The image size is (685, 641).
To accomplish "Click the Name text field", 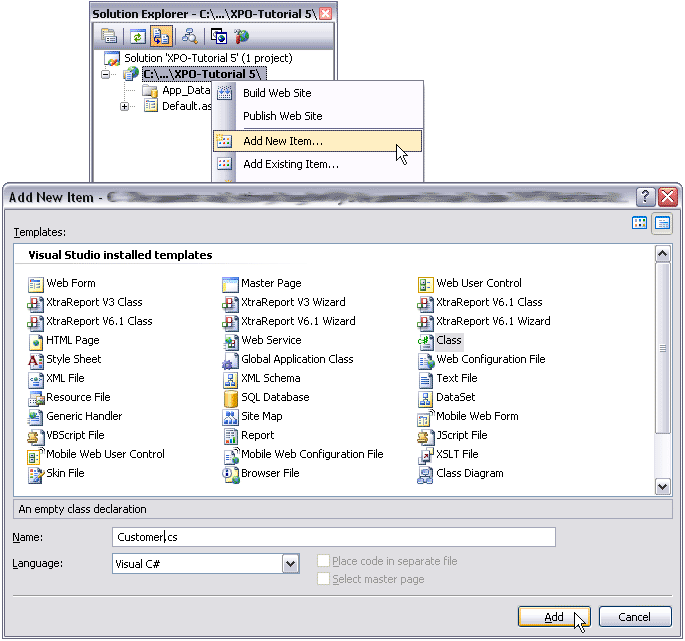I will (x=333, y=538).
